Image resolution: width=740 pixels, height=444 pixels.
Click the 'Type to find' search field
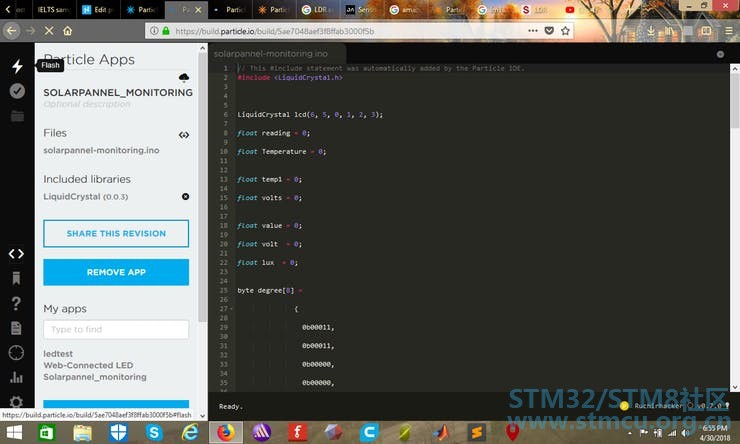pyautogui.click(x=116, y=329)
